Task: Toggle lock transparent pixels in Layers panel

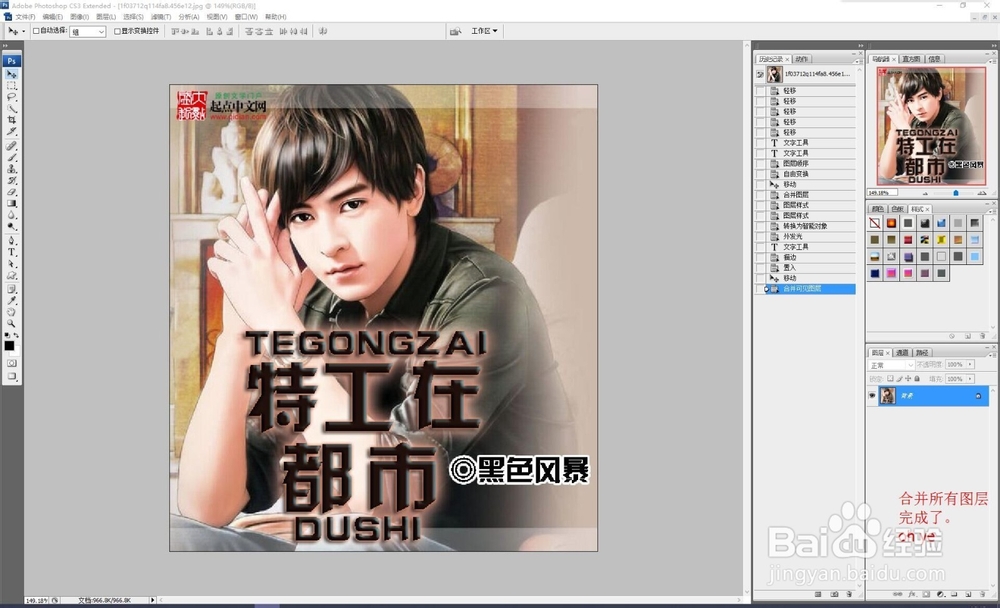Action: (x=890, y=378)
